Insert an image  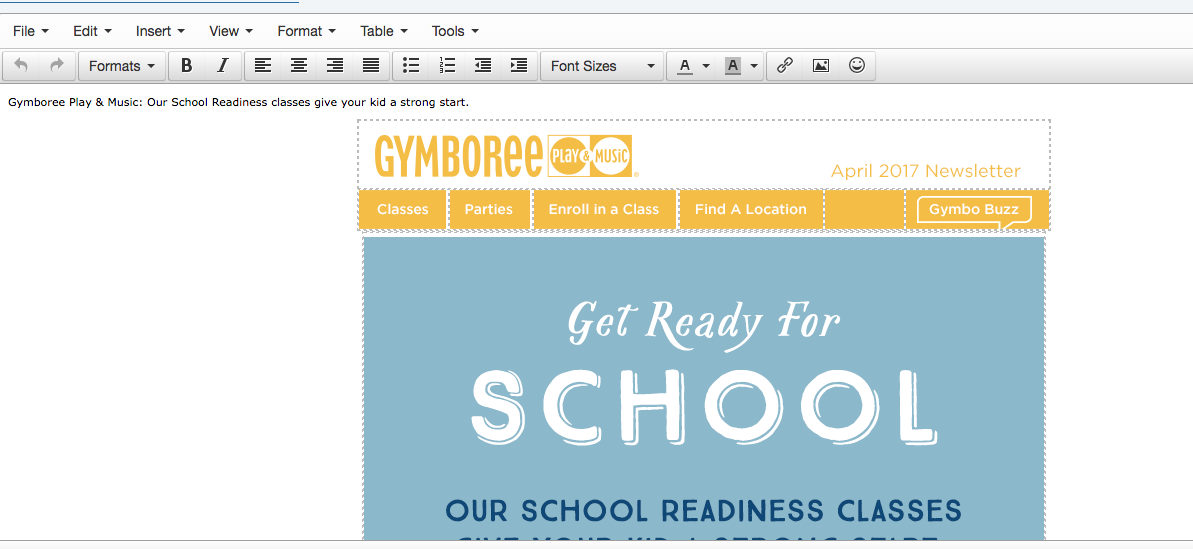(820, 66)
